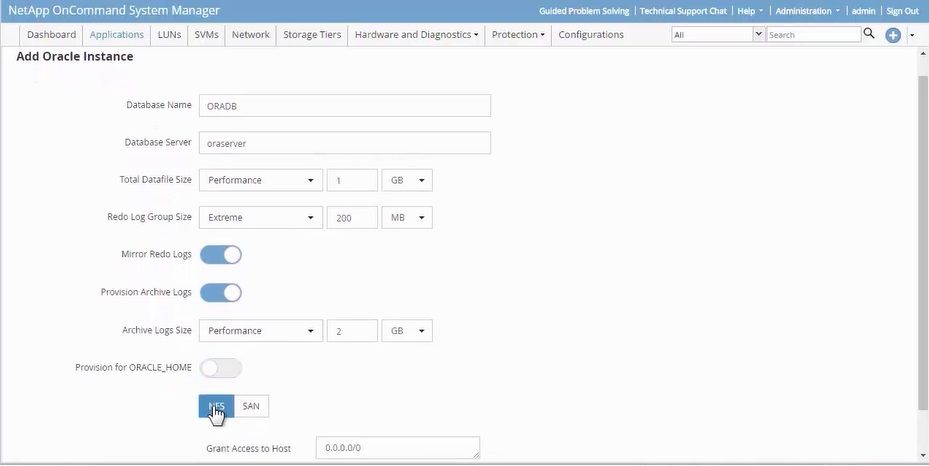Click the top Search box
Image resolution: width=929 pixels, height=466 pixels.
coord(813,34)
